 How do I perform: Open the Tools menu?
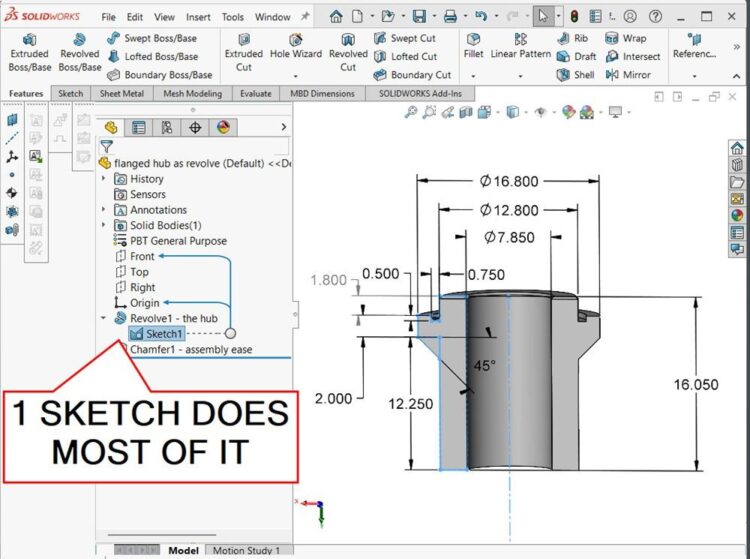click(x=232, y=17)
